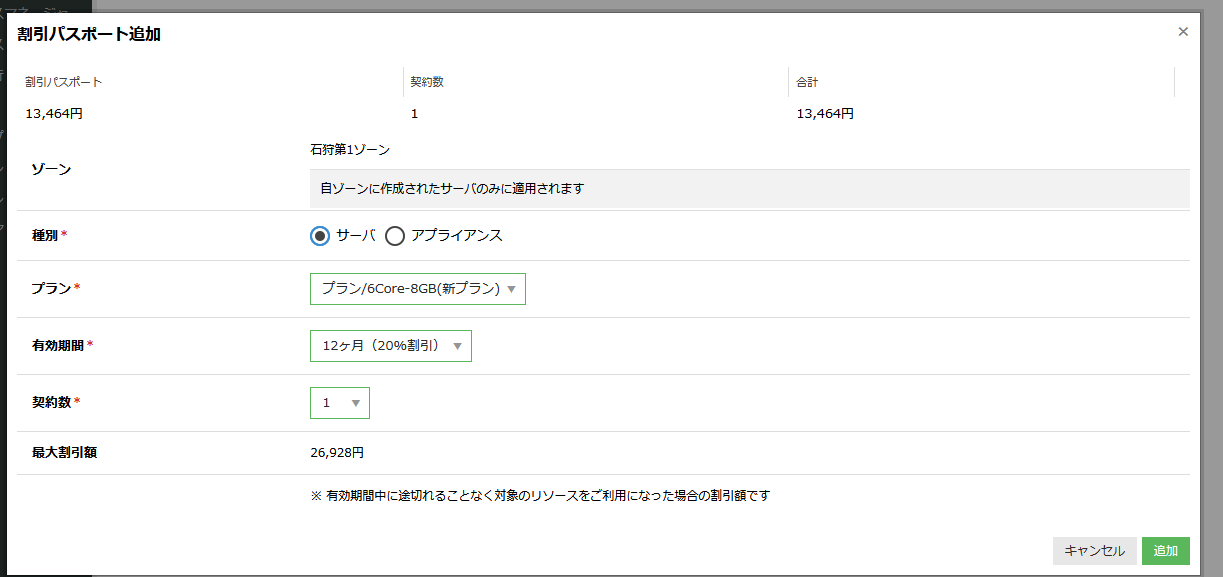This screenshot has width=1223, height=577.
Task: Click the 割引パスポート追加 dialog title
Action: click(89, 34)
